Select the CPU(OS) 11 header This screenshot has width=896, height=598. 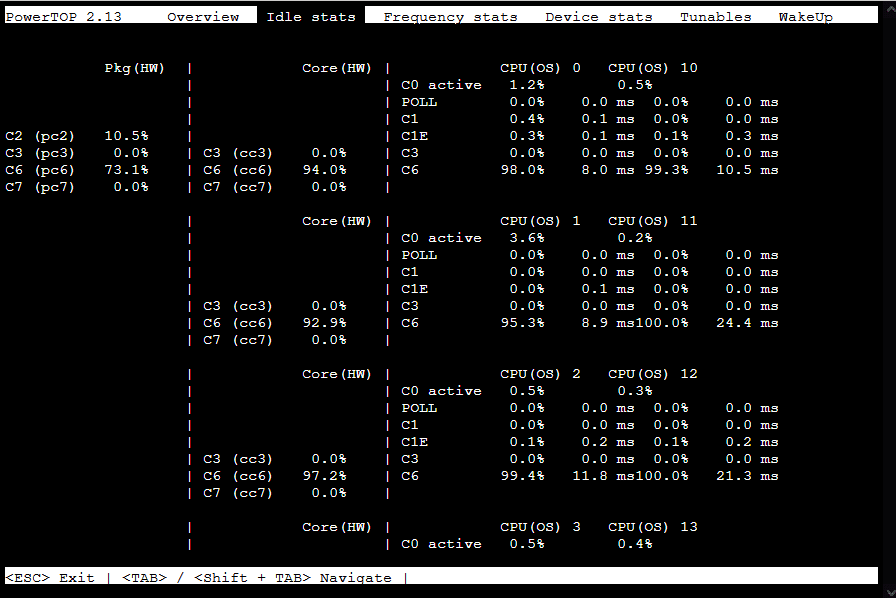pyautogui.click(x=653, y=221)
